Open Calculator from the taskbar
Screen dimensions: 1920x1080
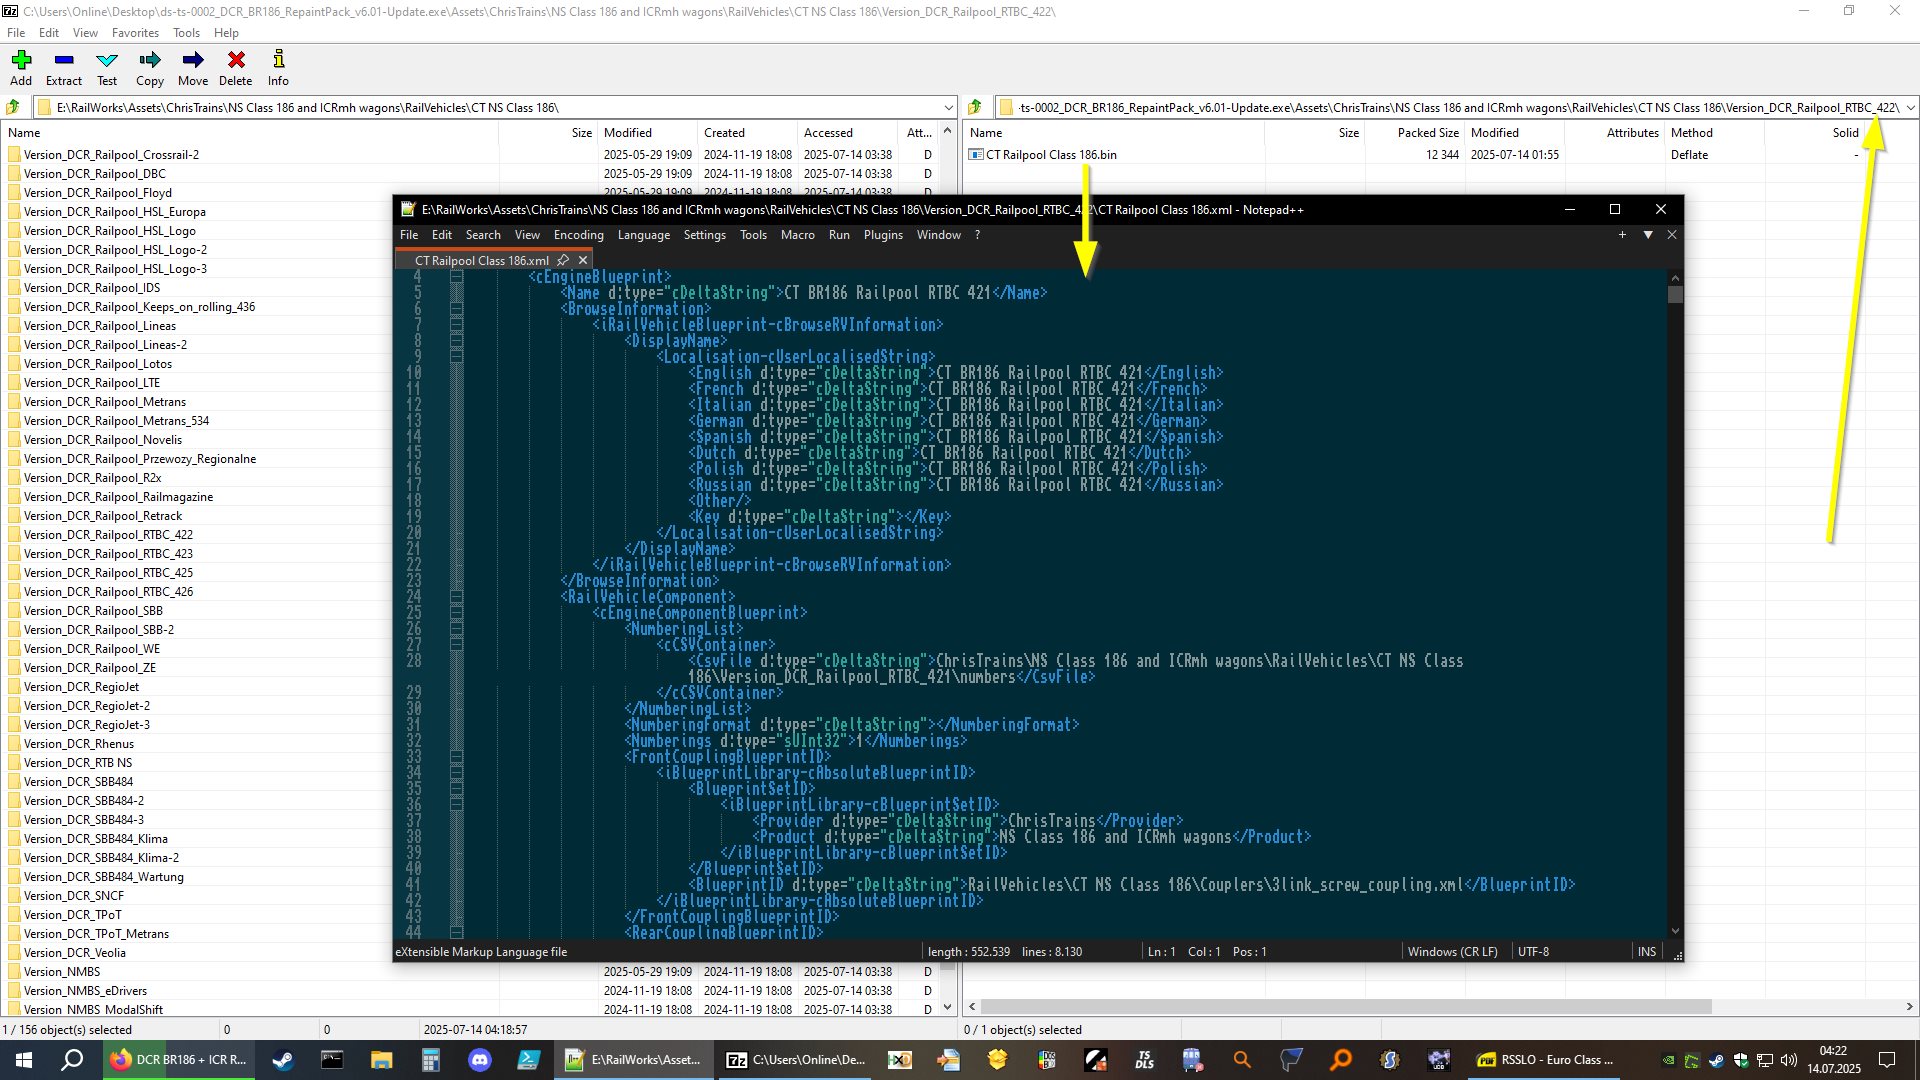pos(430,1060)
